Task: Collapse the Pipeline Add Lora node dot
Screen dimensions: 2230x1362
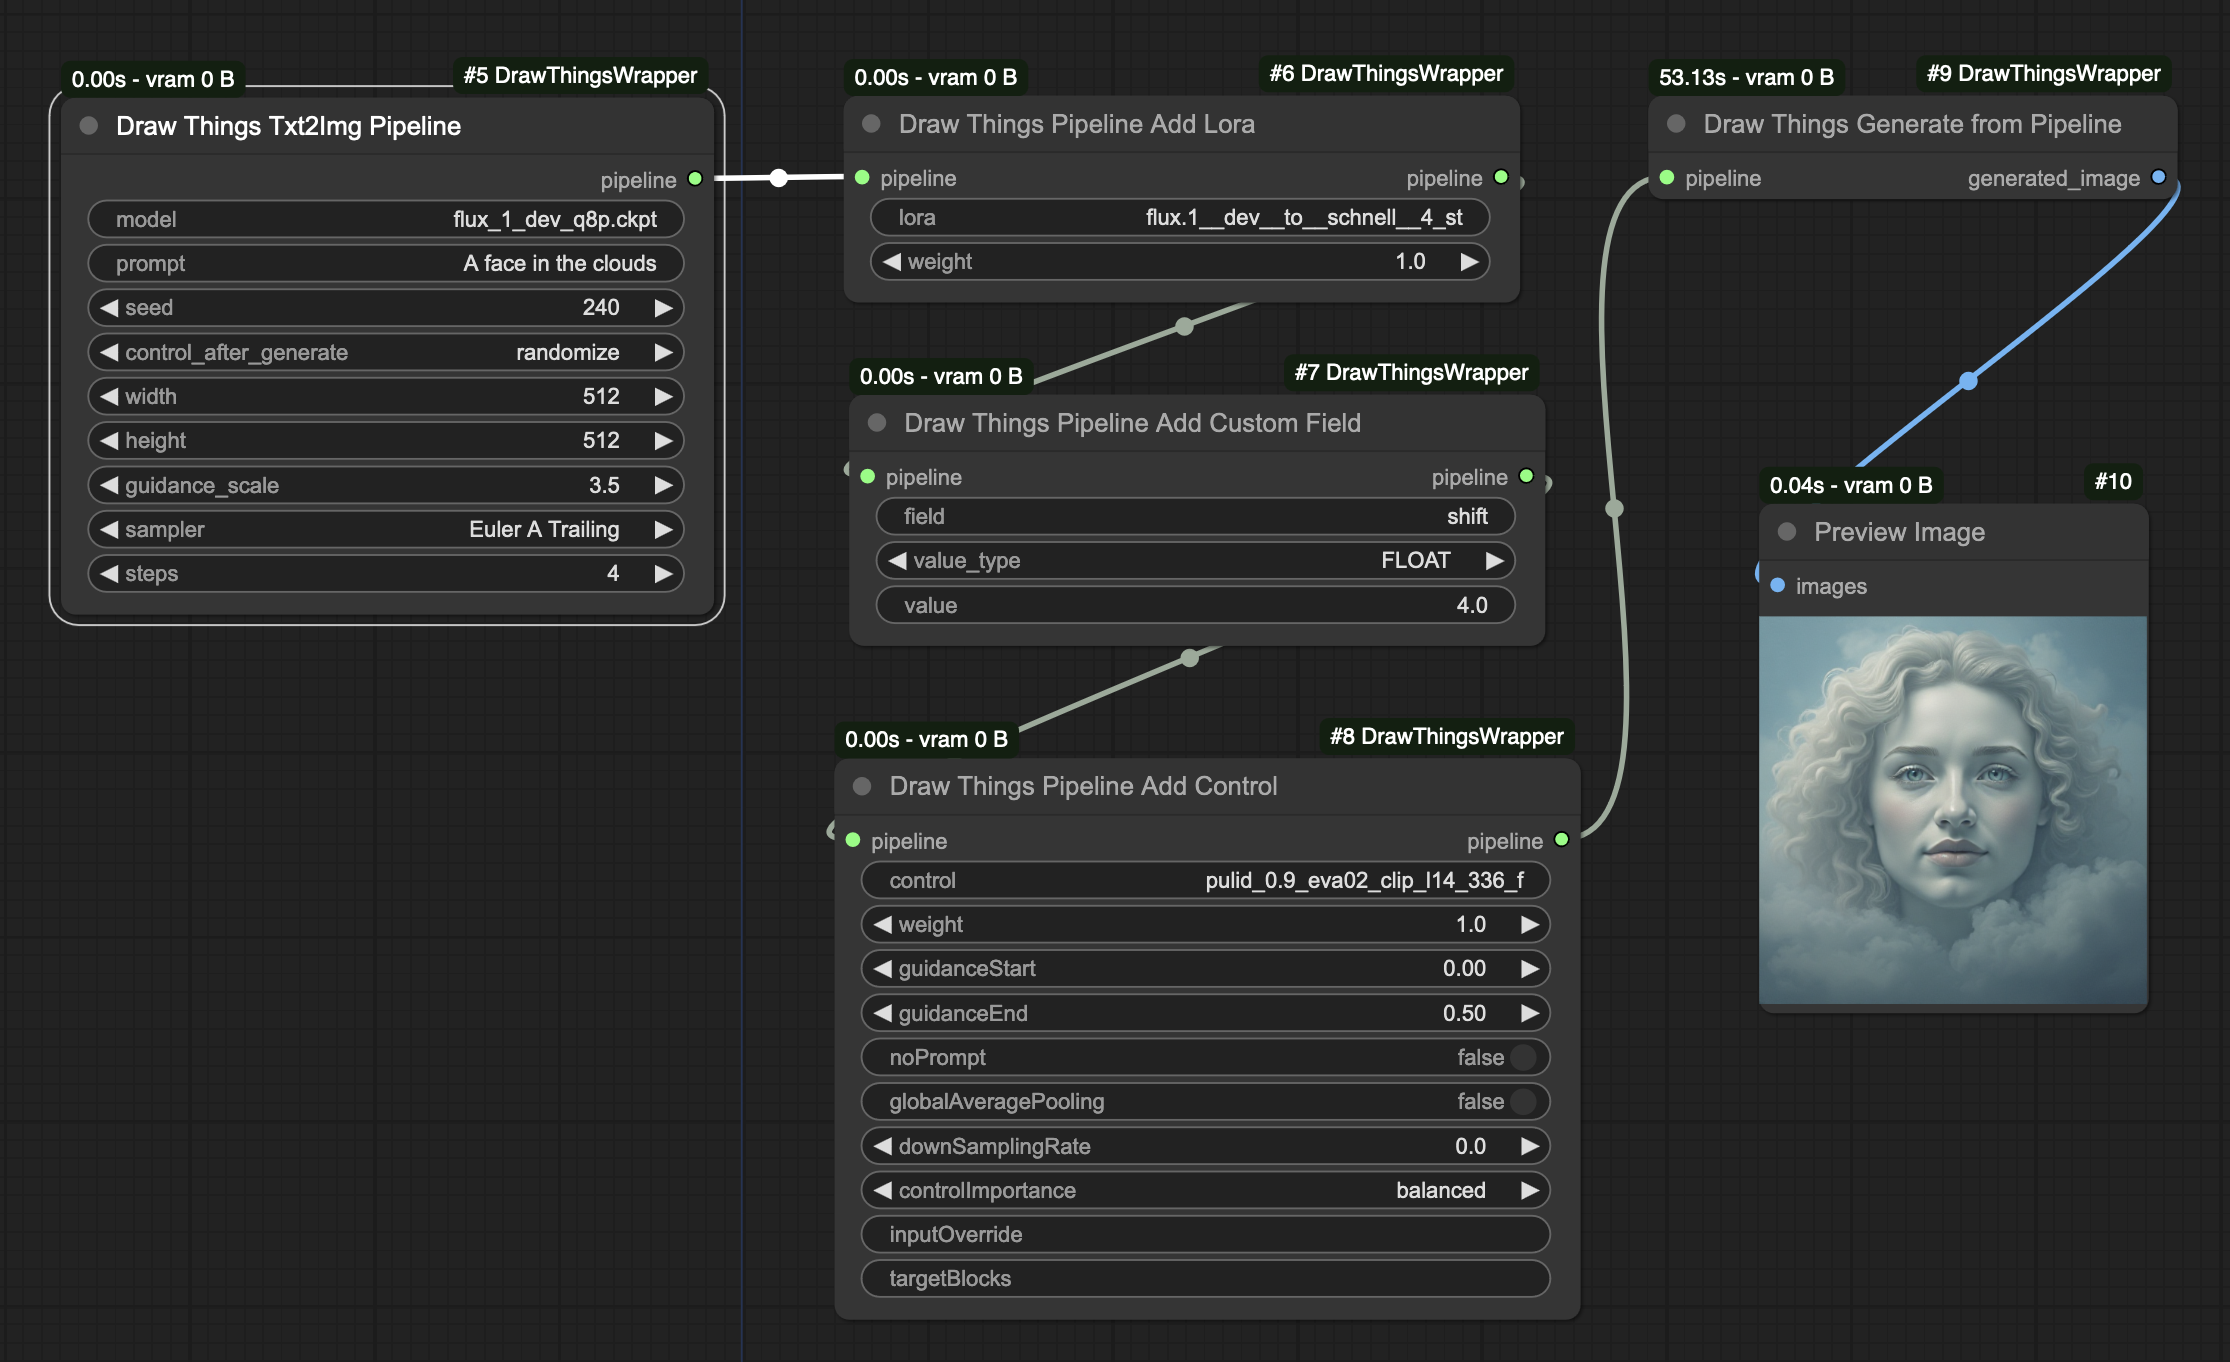Action: 871,124
